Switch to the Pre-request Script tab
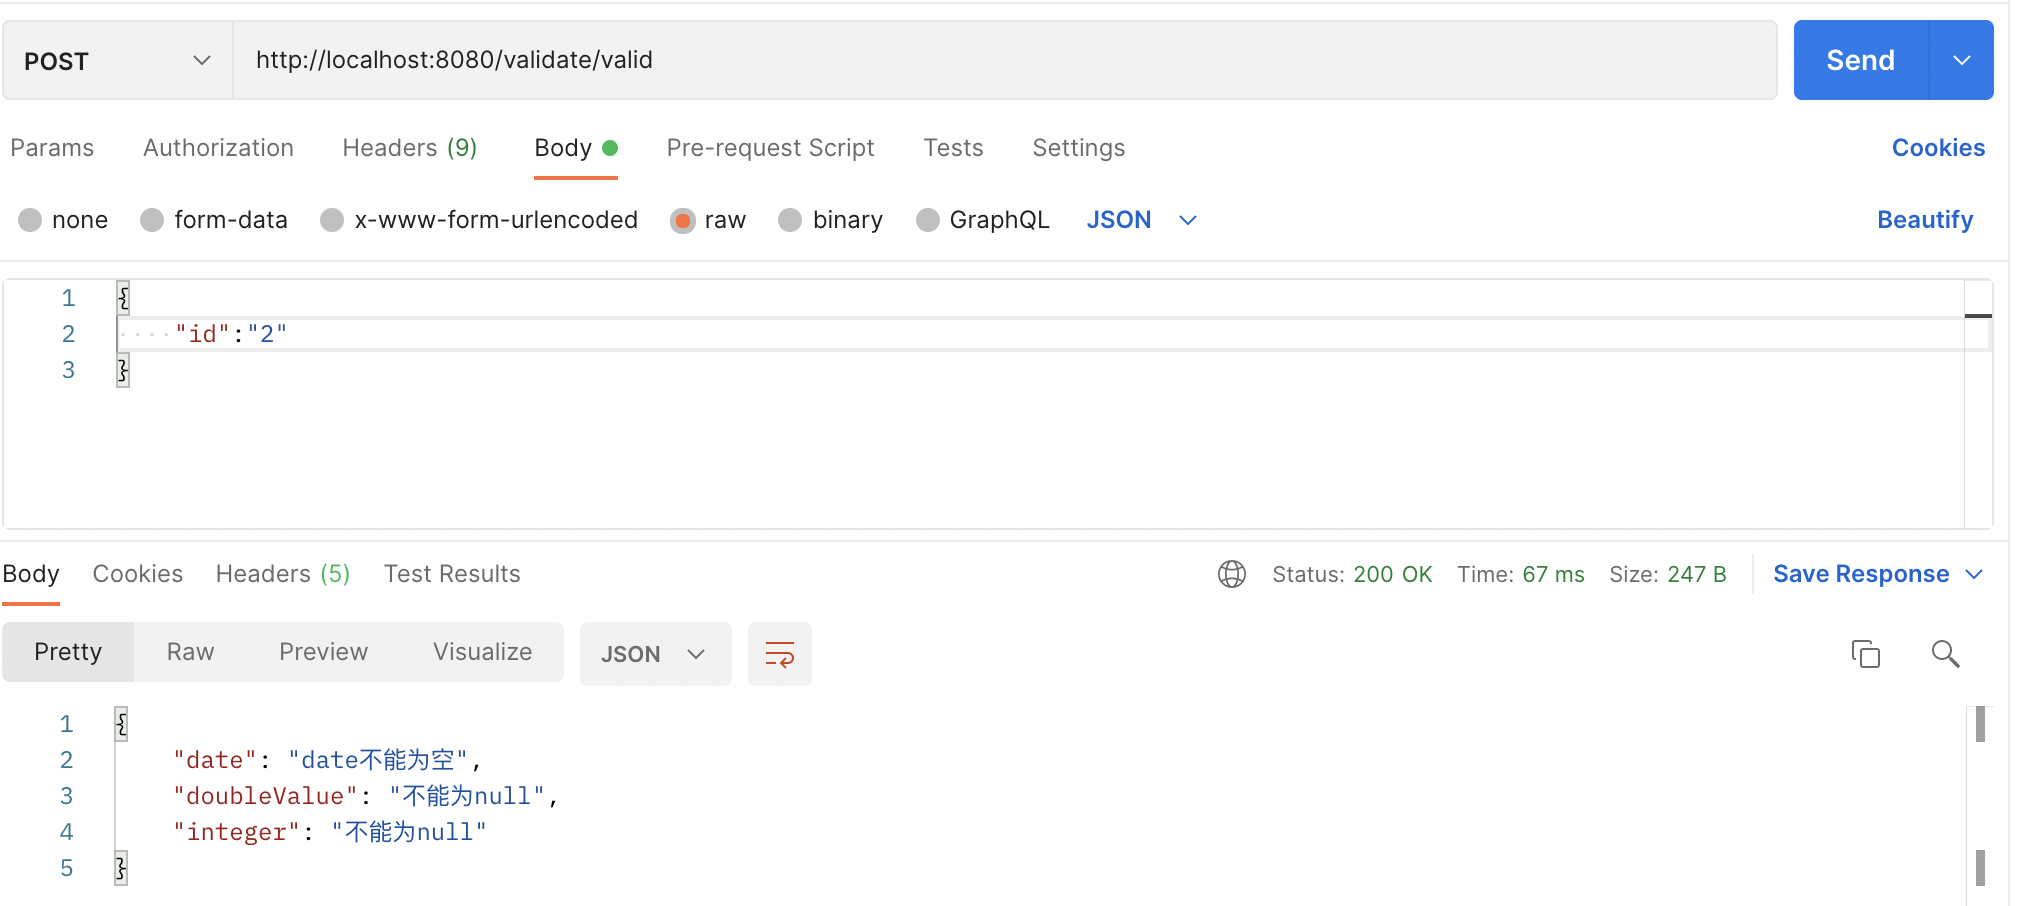 click(x=770, y=147)
